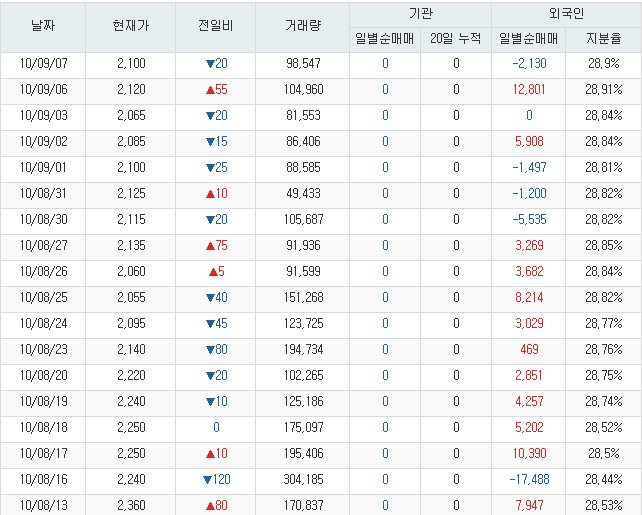Select the date 10/08/26

click(43, 271)
